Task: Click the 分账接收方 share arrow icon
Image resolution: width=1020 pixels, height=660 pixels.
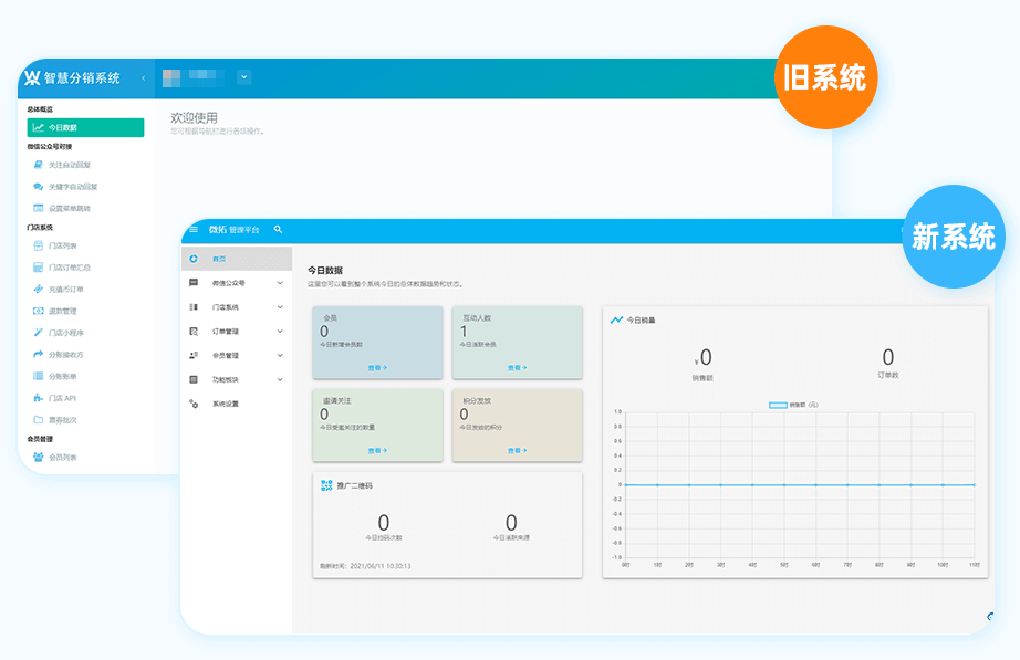Action: pos(38,354)
